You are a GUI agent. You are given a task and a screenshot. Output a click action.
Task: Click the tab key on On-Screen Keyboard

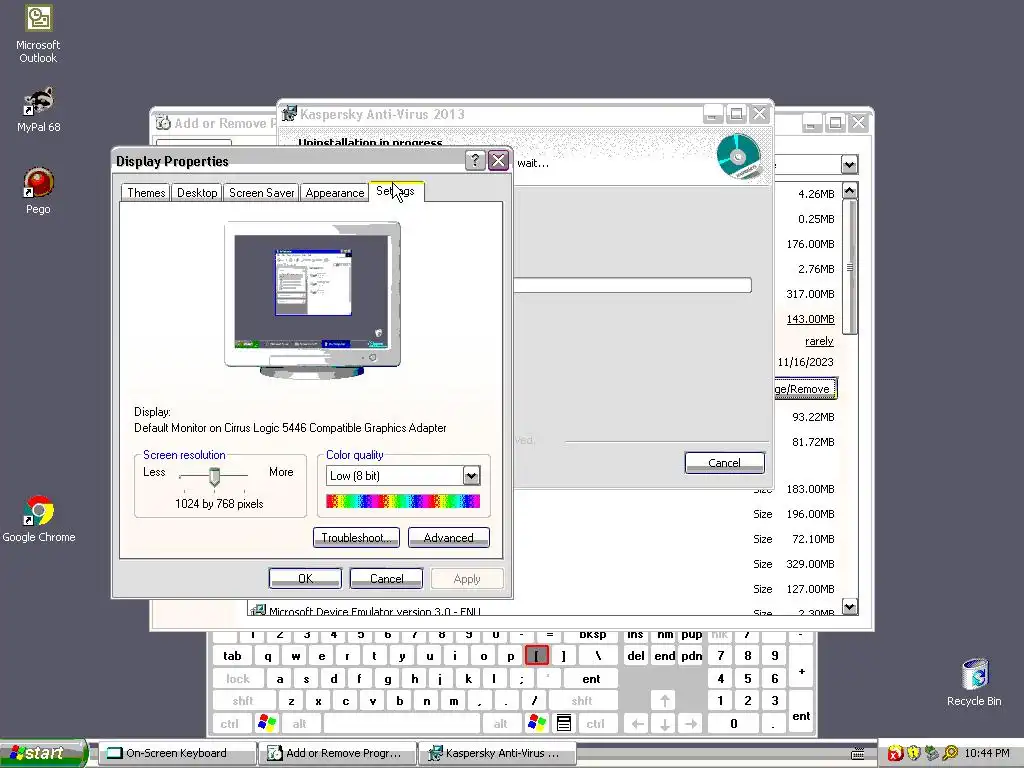click(x=232, y=656)
